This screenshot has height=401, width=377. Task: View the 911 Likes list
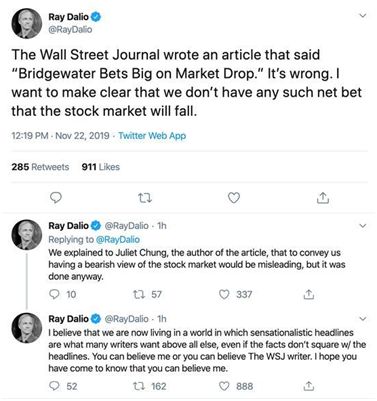(x=101, y=167)
